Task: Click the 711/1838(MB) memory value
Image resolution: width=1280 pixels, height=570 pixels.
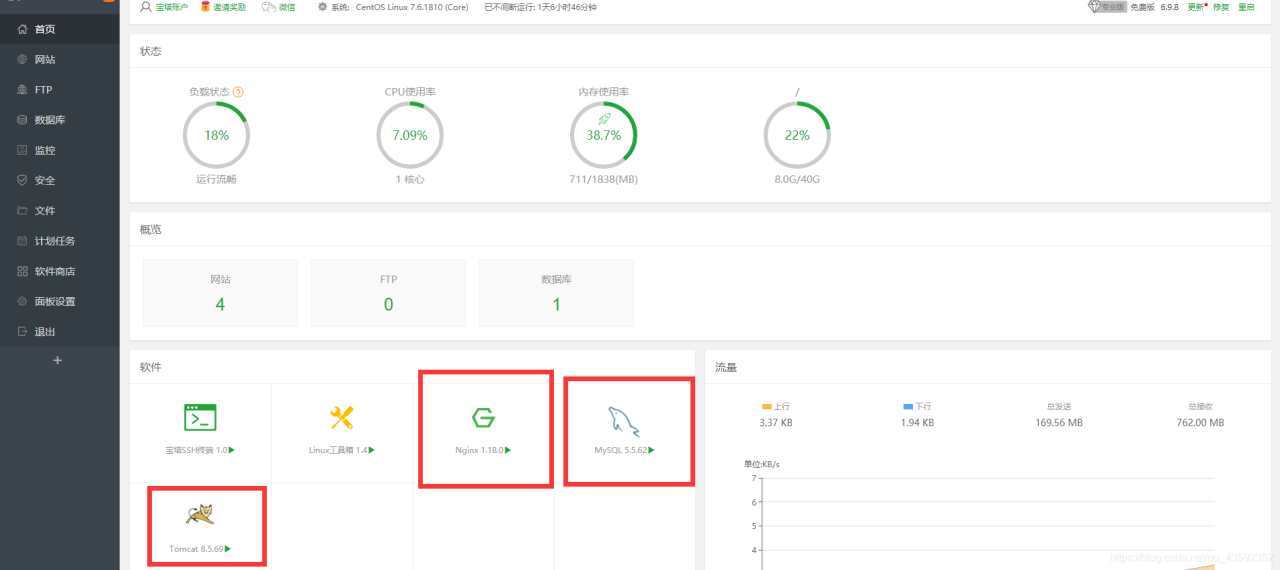Action: pyautogui.click(x=603, y=180)
